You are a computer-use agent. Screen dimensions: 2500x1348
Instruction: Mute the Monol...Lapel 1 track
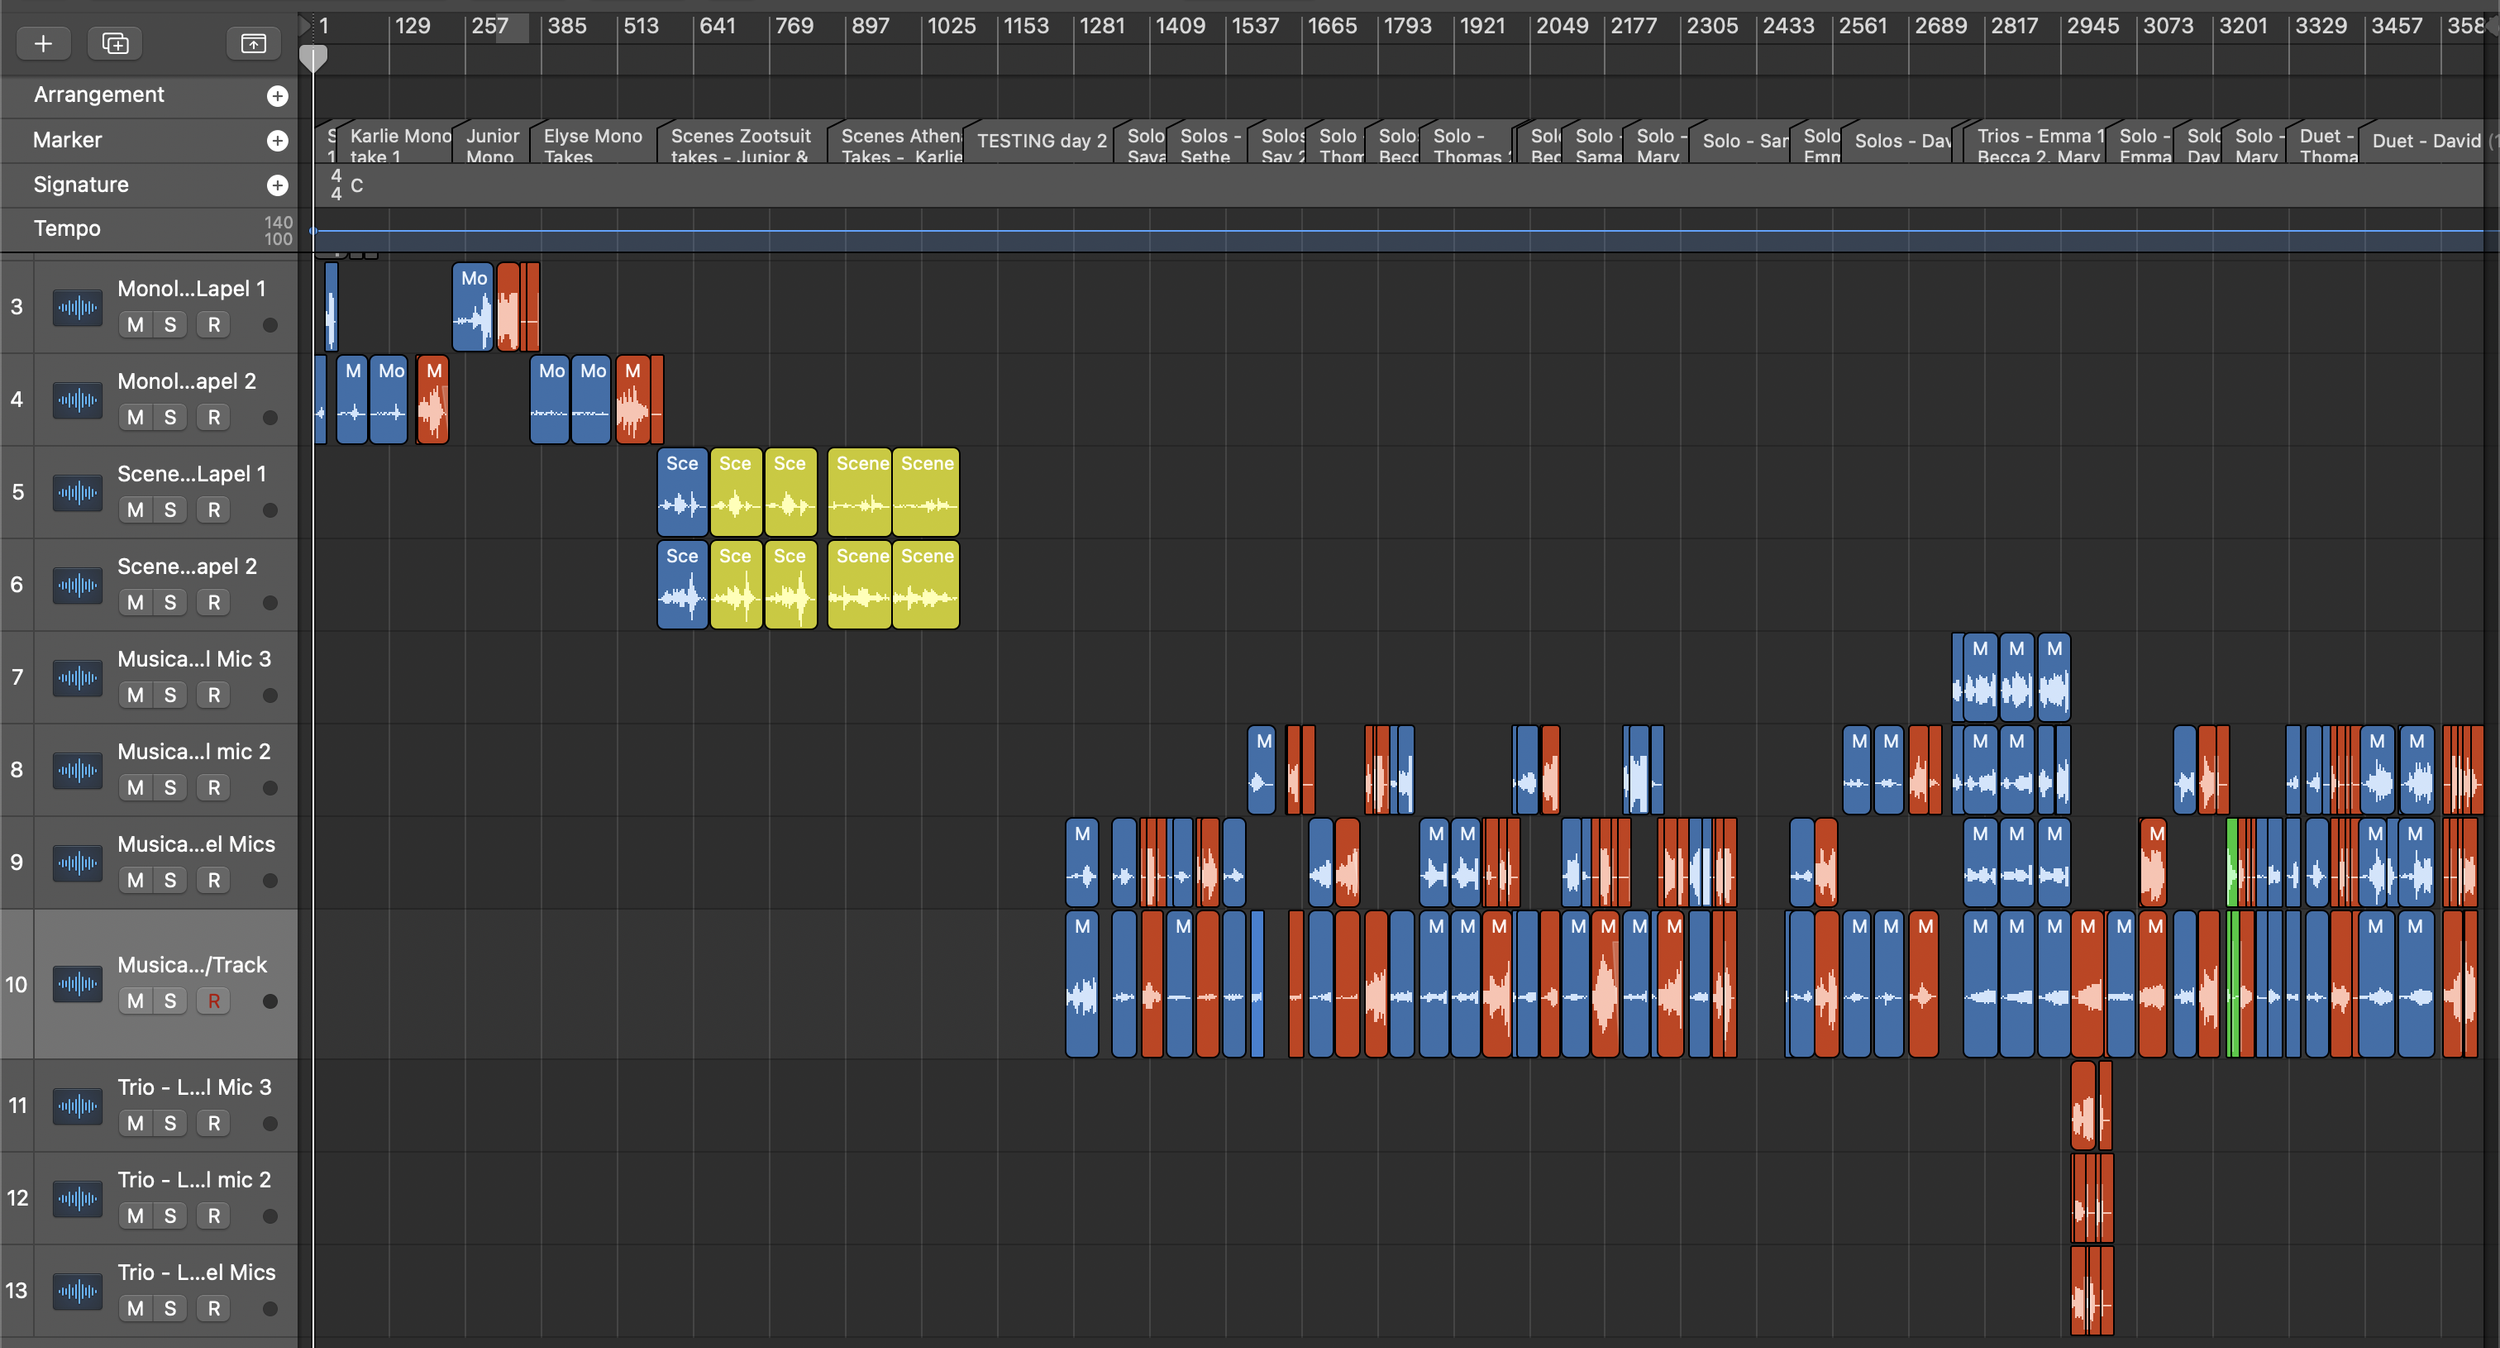coord(136,325)
